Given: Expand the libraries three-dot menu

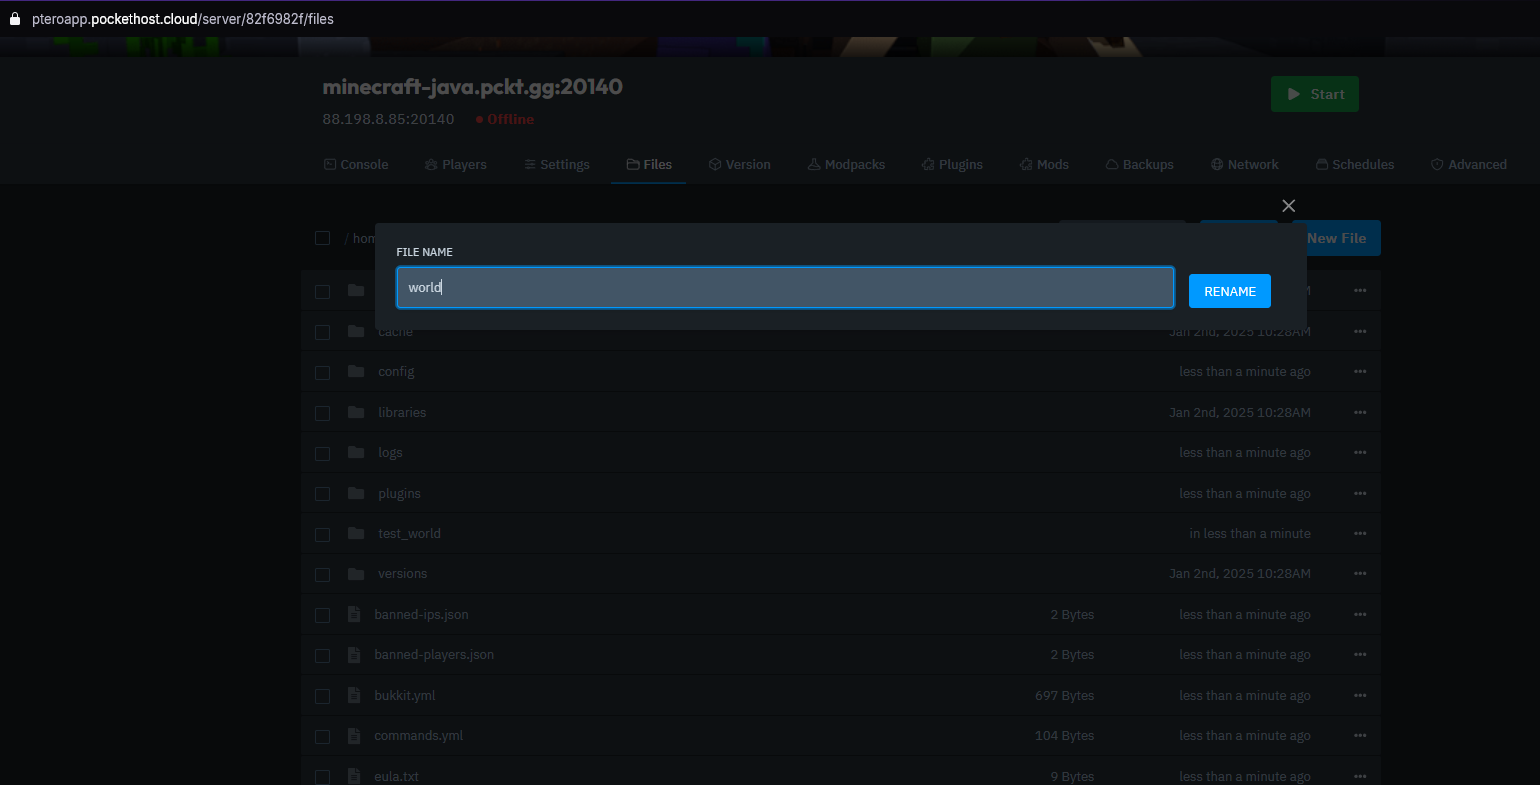Looking at the screenshot, I should point(1360,412).
